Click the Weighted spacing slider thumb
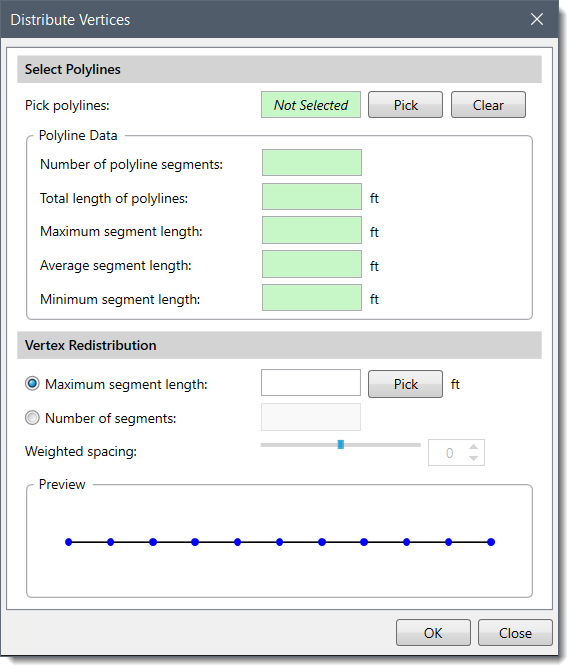Viewport: 574px width, 672px height. tap(341, 444)
